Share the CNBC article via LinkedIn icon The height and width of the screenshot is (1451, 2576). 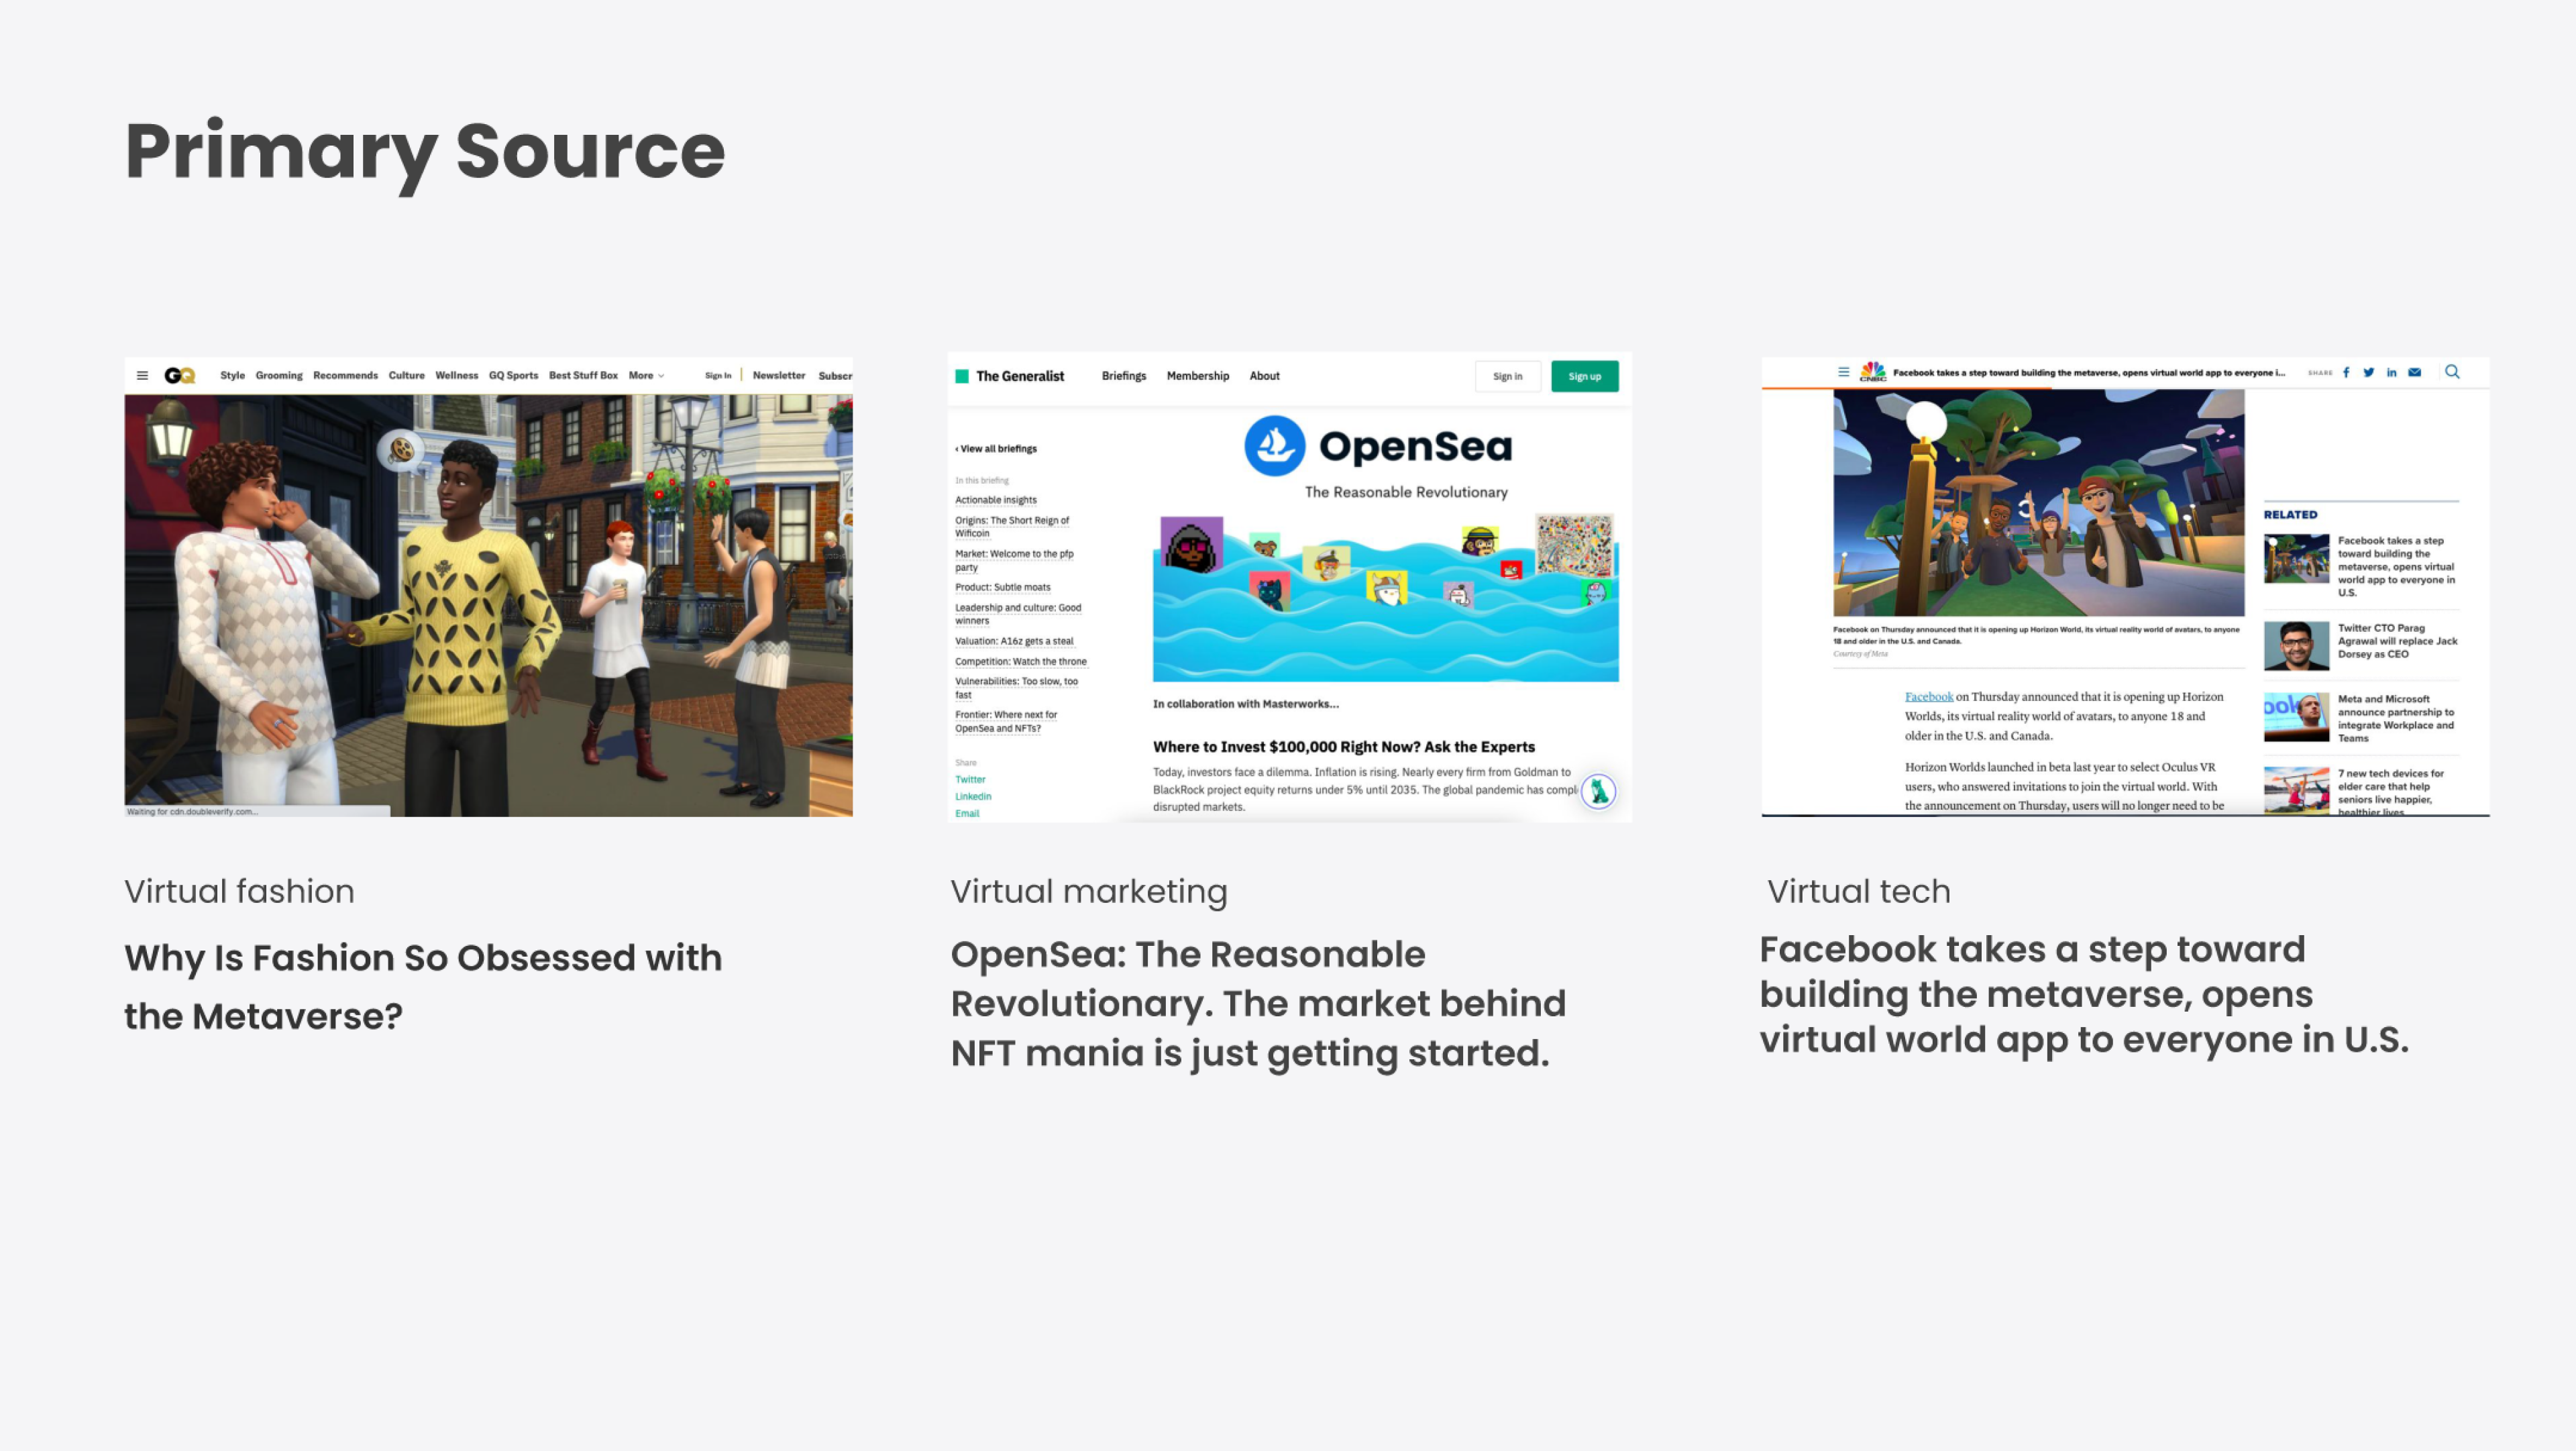click(x=2391, y=372)
